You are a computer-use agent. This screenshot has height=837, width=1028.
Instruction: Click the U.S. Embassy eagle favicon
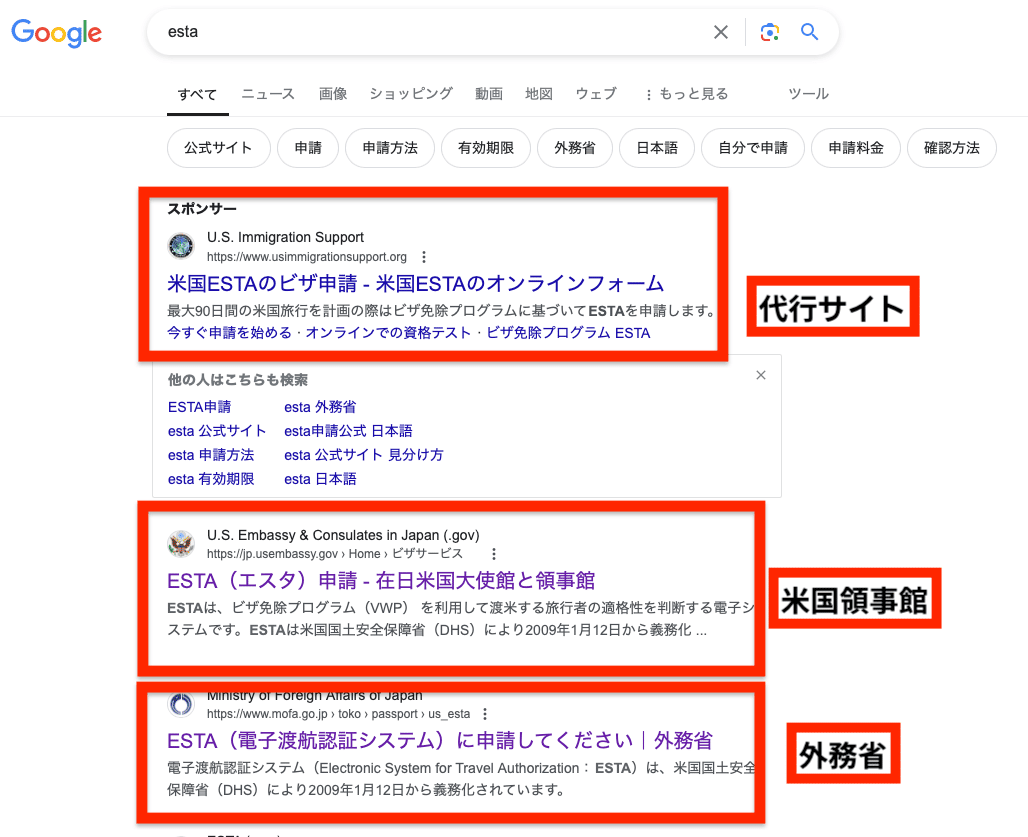[181, 544]
